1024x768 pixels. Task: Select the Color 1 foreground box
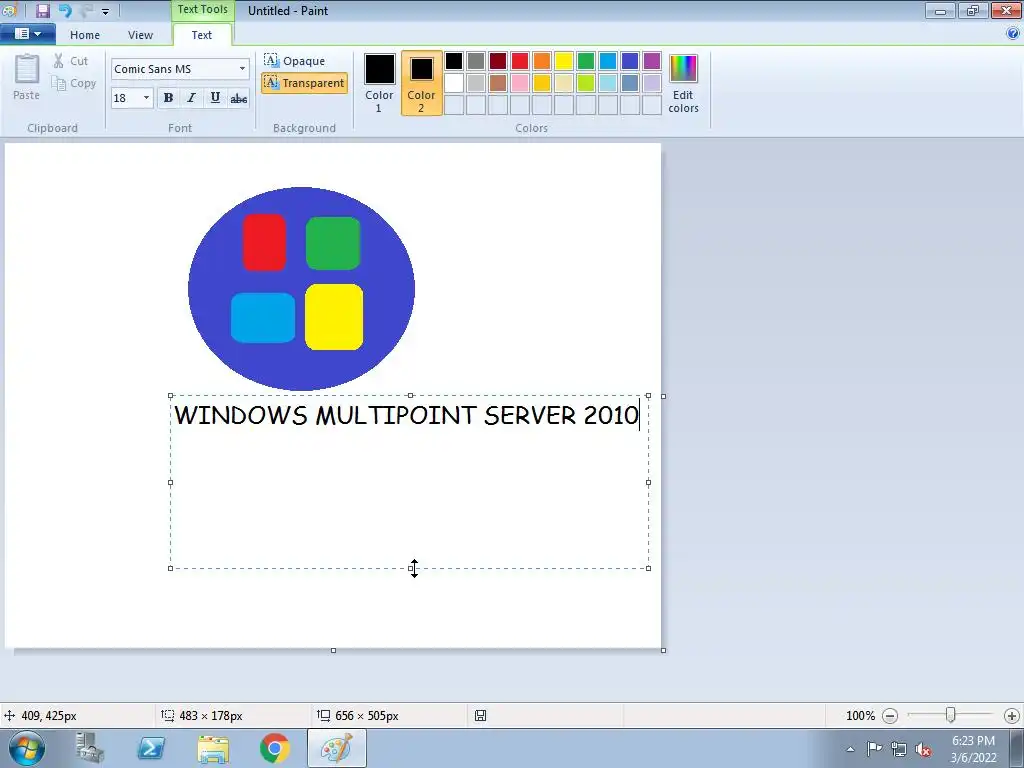379,83
